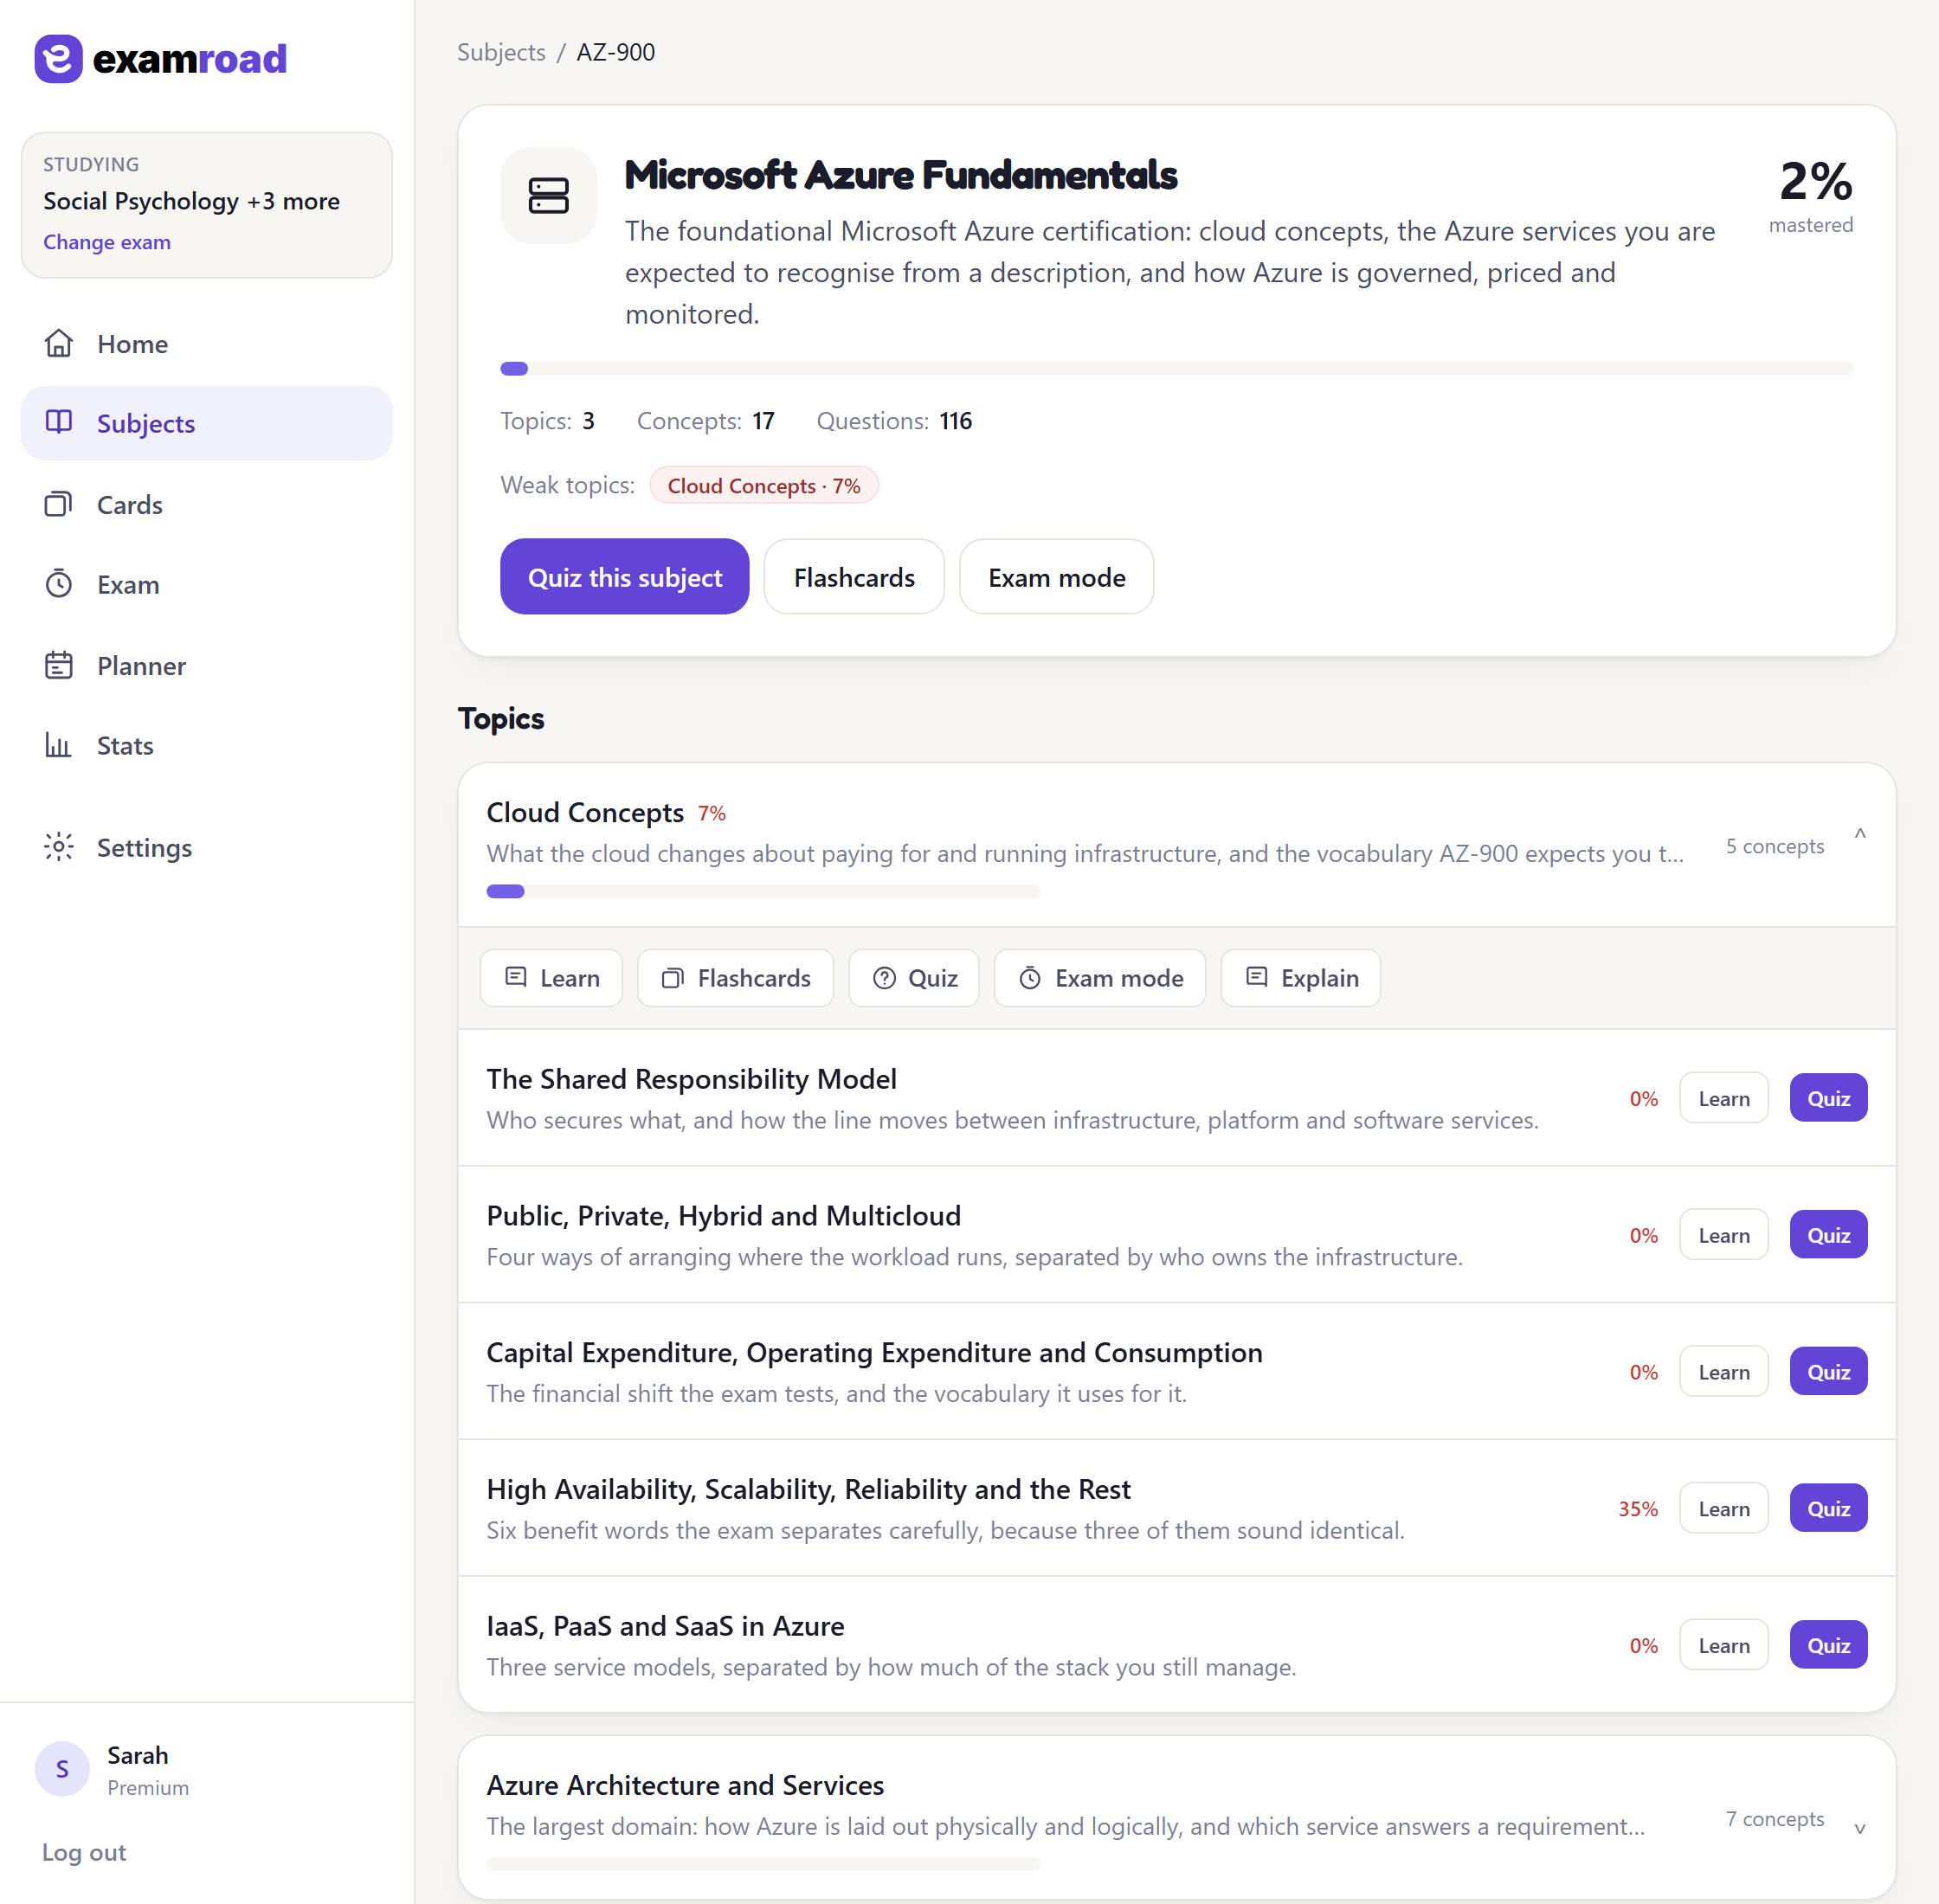The image size is (1939, 1904).
Task: Open subject-level Flashcards button
Action: (854, 577)
